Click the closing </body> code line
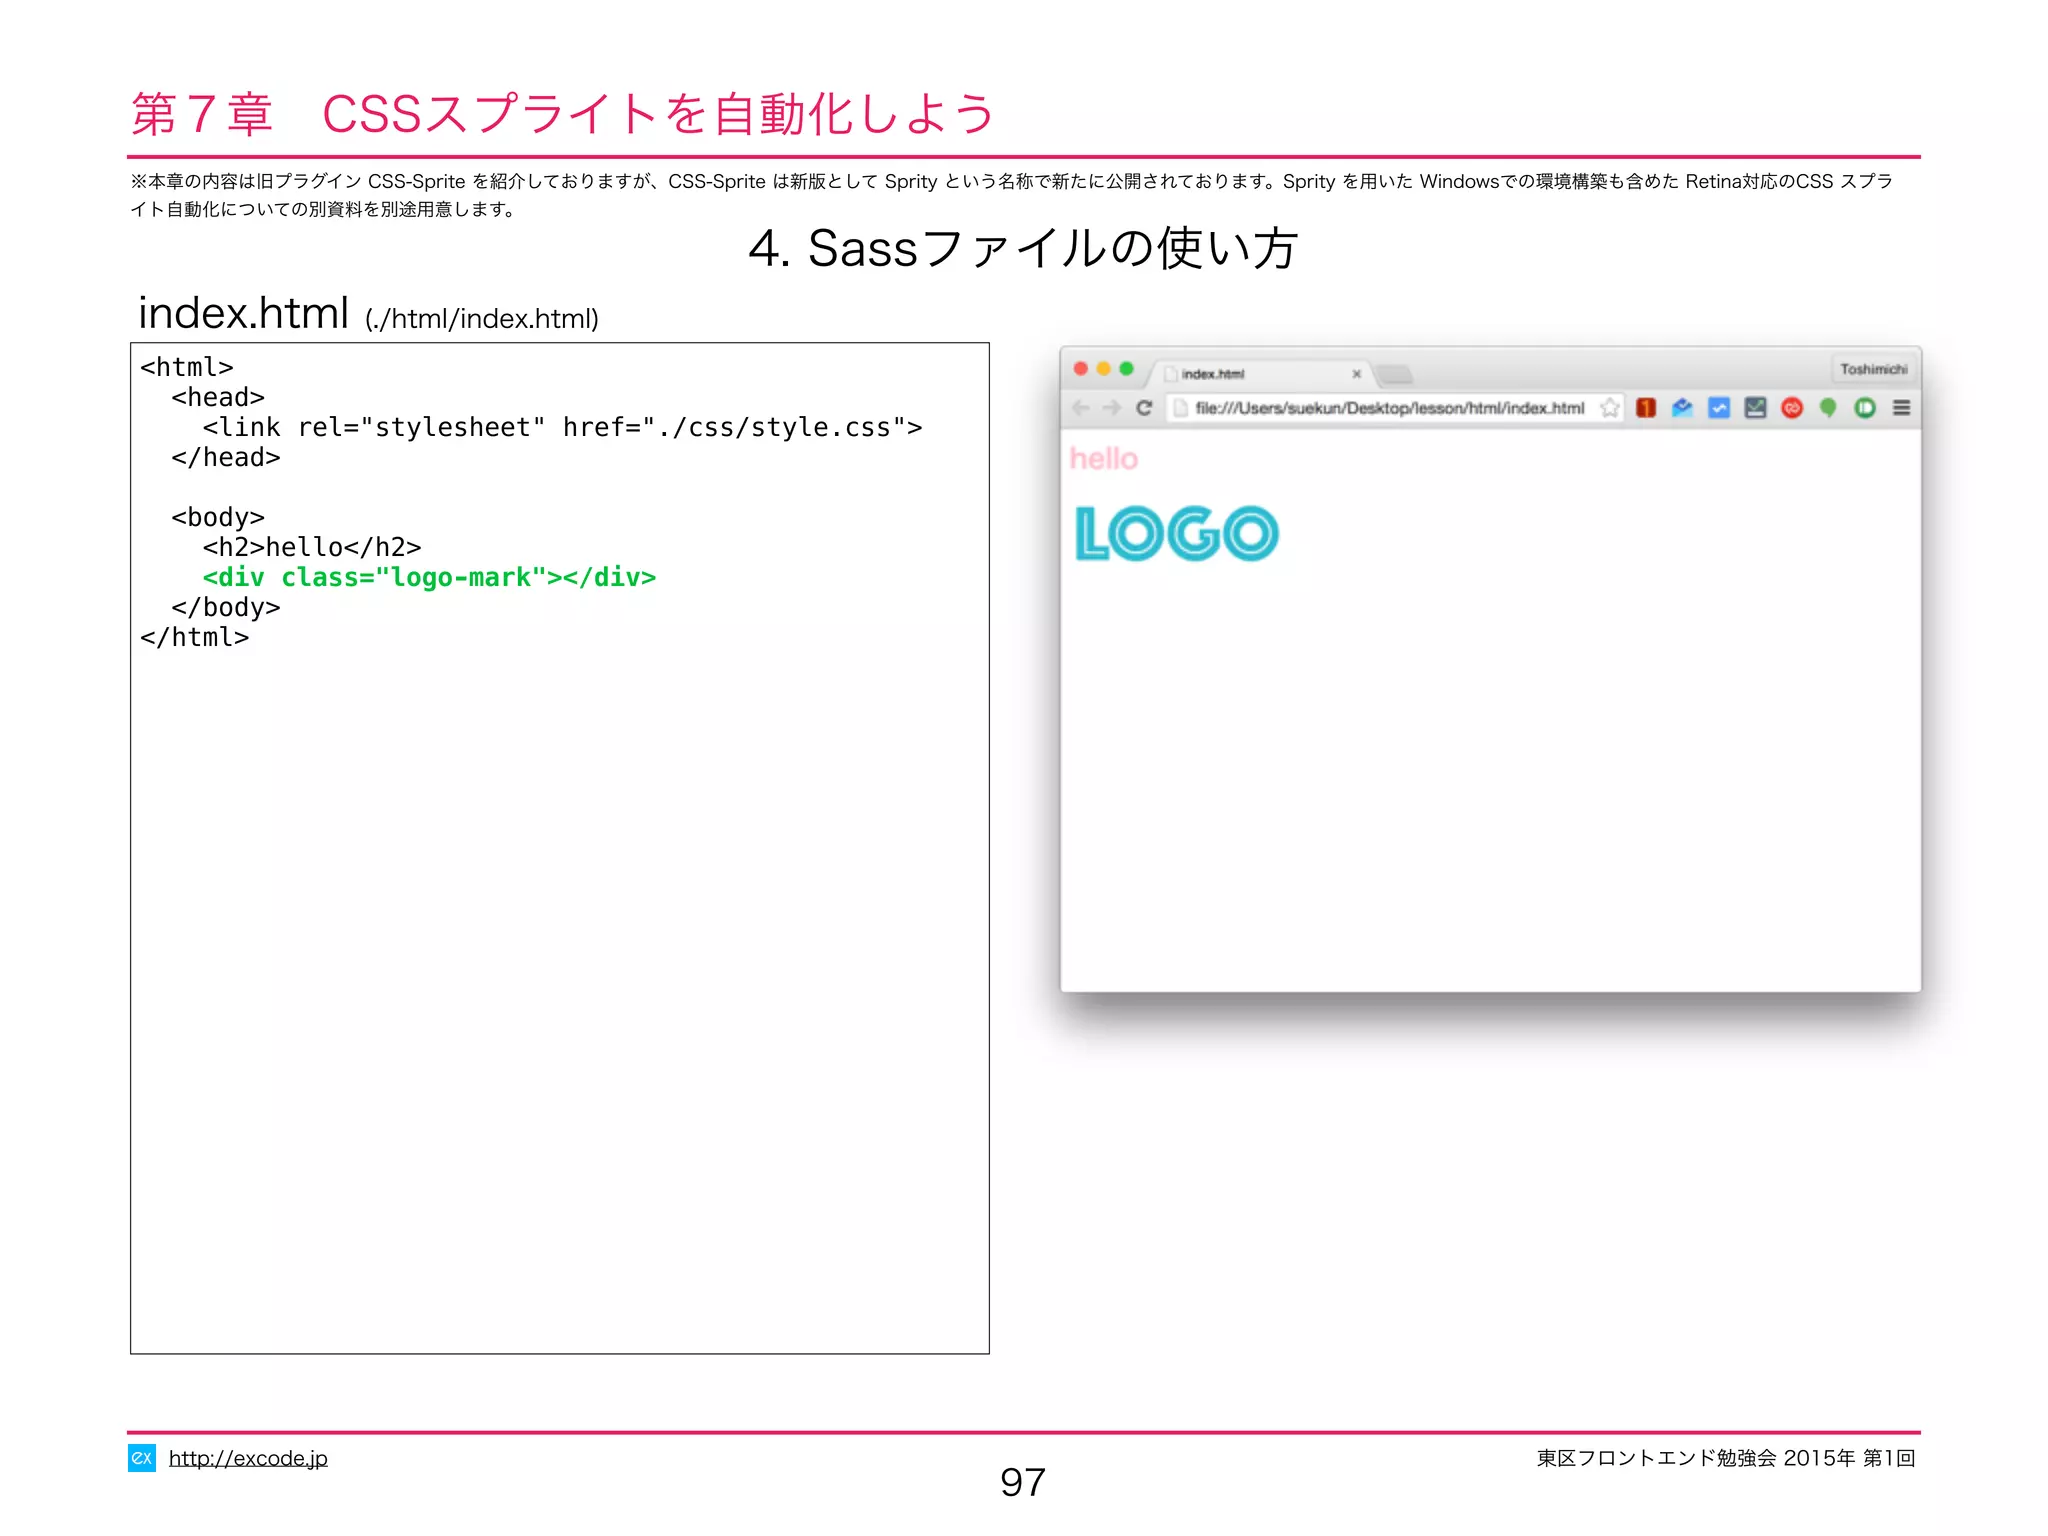 pyautogui.click(x=226, y=608)
